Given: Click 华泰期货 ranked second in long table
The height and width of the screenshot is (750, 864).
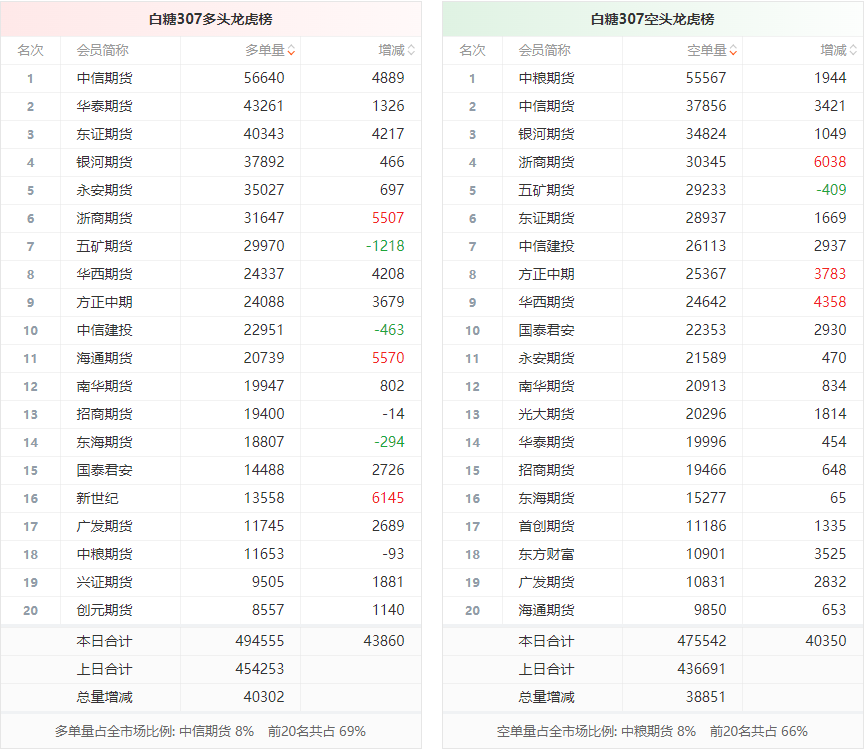Looking at the screenshot, I should pyautogui.click(x=104, y=106).
